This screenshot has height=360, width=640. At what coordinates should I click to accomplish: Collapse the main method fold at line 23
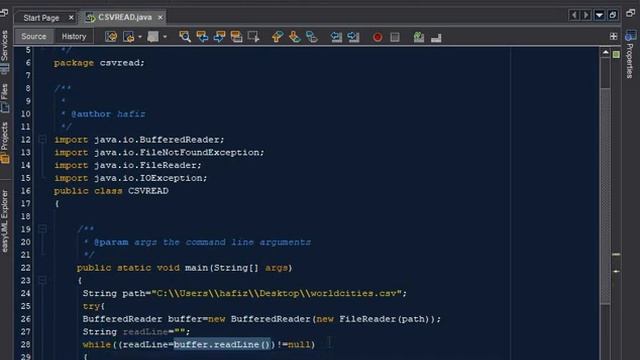pyautogui.click(x=42, y=280)
